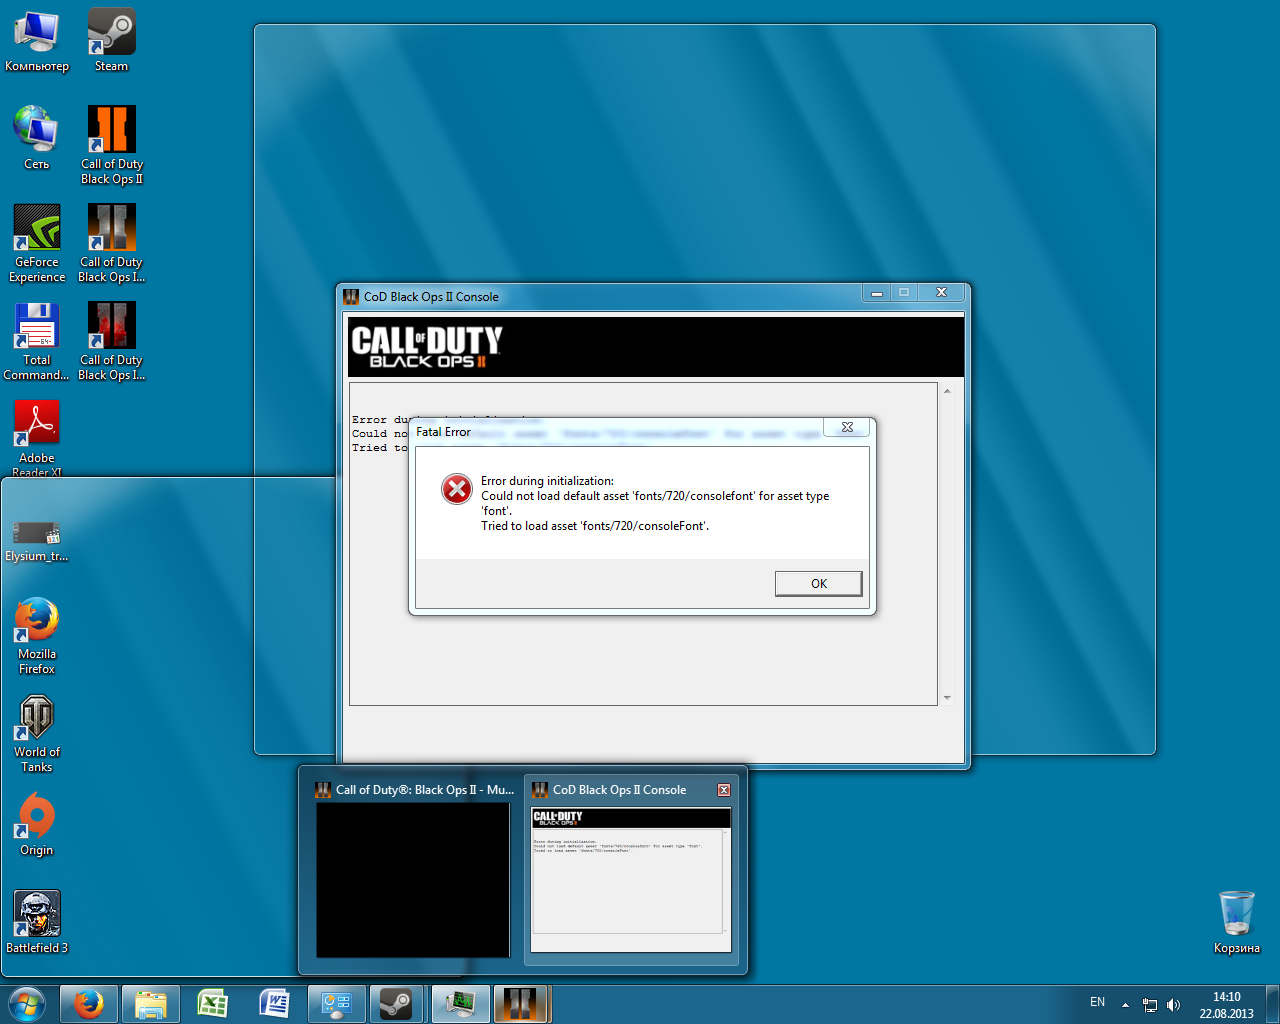Image resolution: width=1280 pixels, height=1024 pixels.
Task: Click the 'Error during initialization:' dialog text
Action: point(547,481)
